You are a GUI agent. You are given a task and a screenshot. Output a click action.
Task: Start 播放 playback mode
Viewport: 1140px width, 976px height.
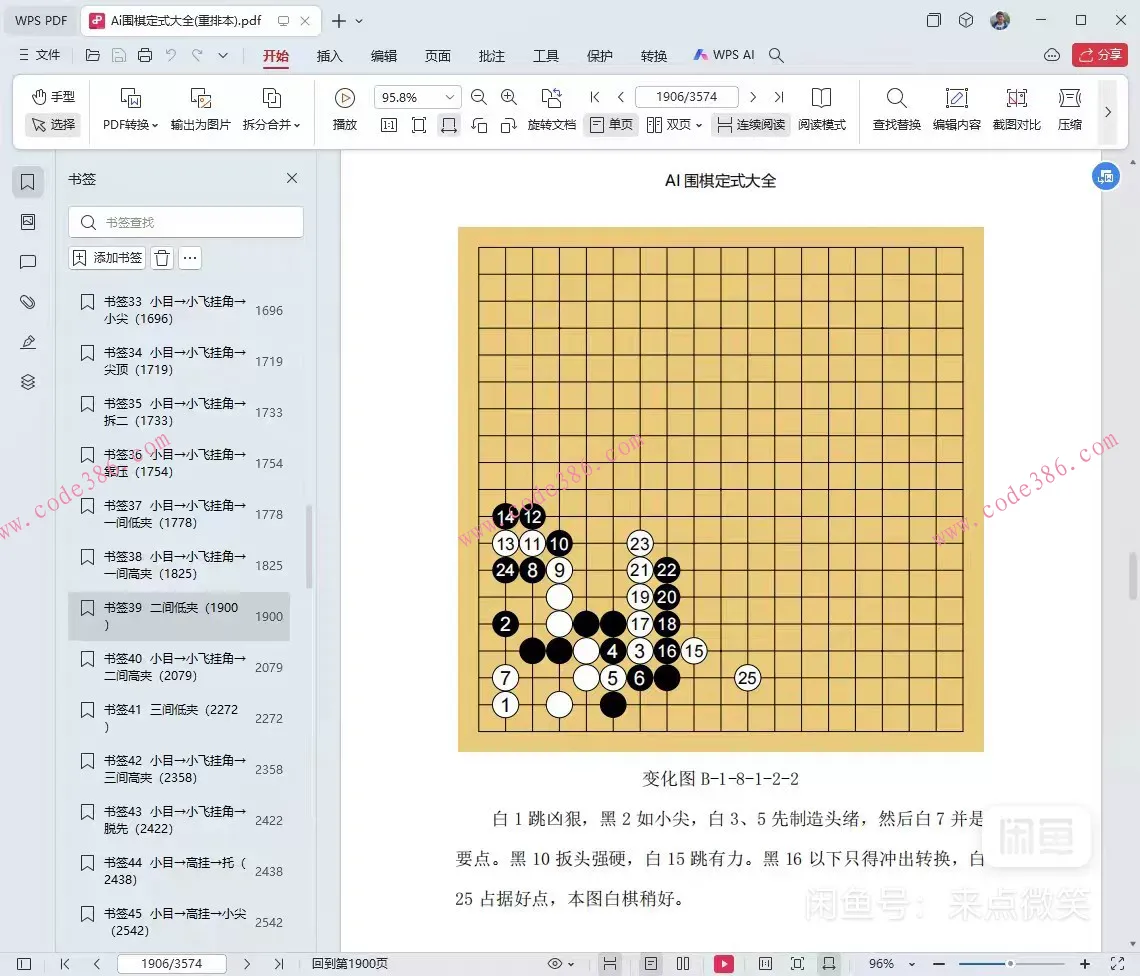point(343,105)
